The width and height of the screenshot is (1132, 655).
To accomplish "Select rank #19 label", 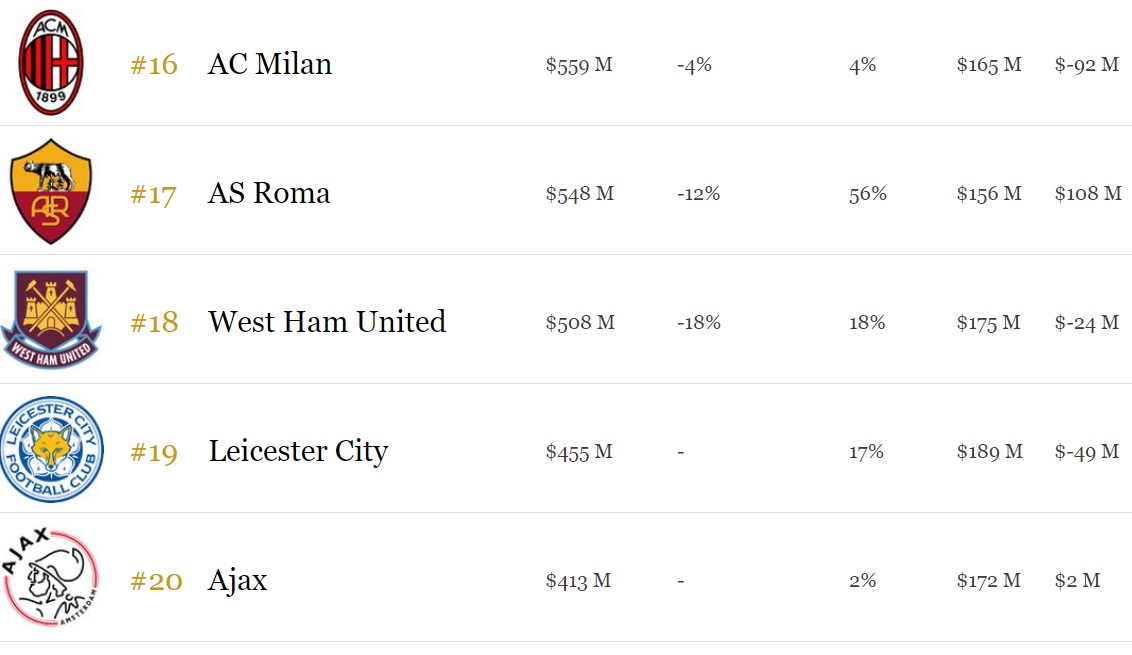I will pos(154,452).
